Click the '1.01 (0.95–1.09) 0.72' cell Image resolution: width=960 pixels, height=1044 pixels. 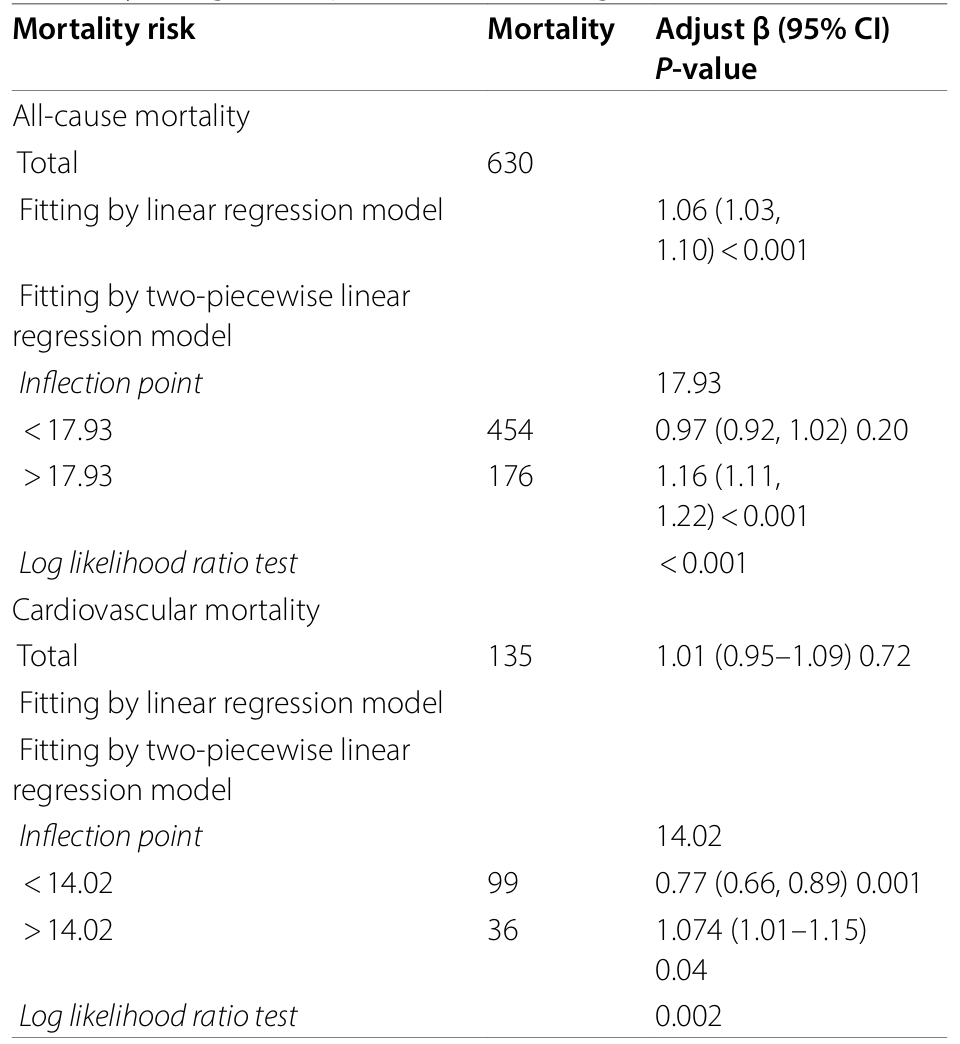(784, 656)
